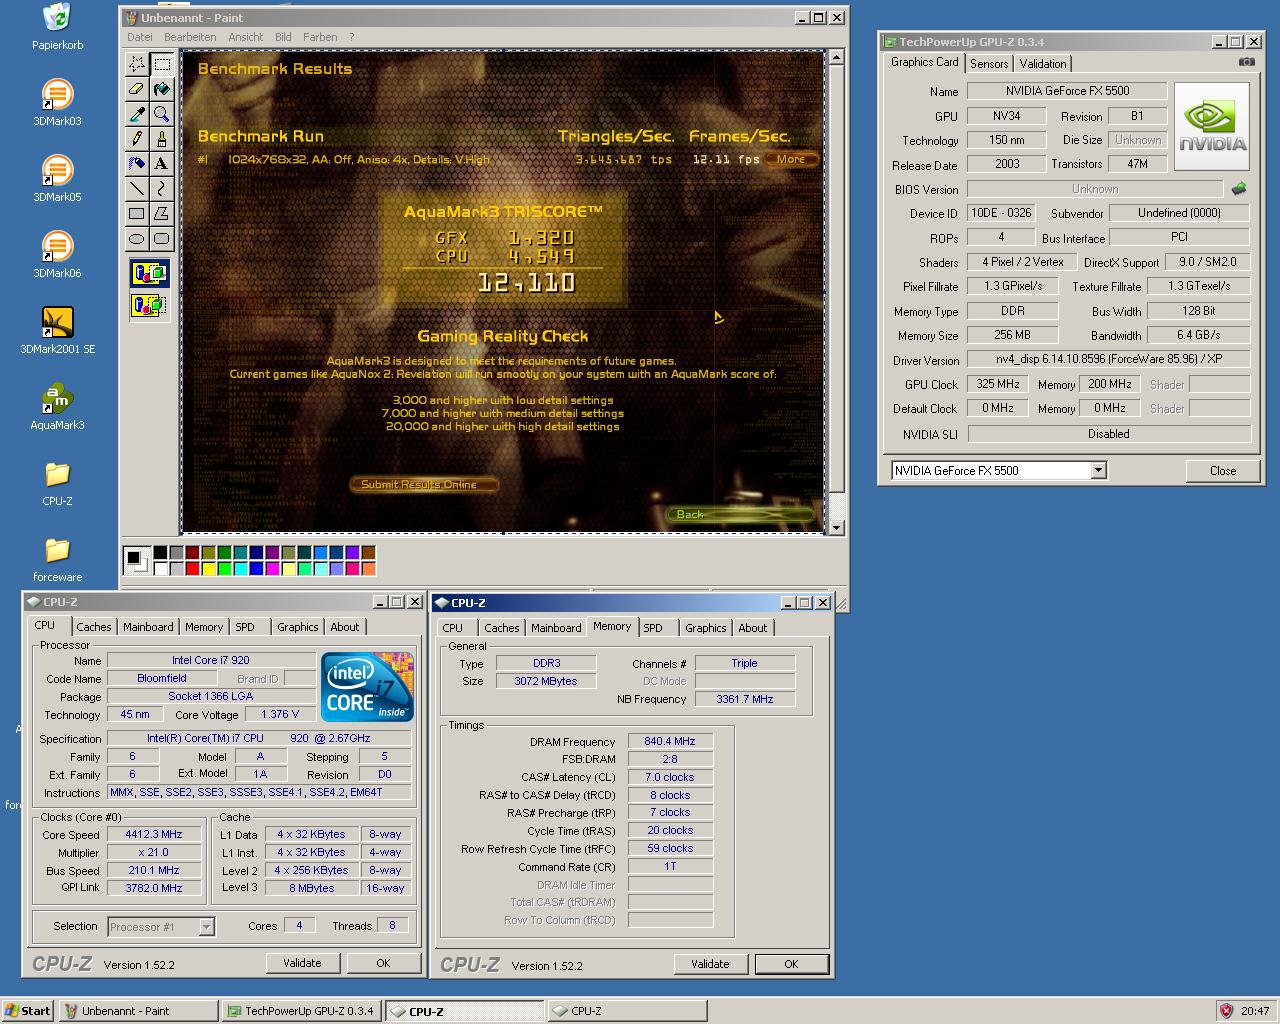Click OK in the right CPU-Z window
This screenshot has height=1024, width=1280.
tap(791, 964)
